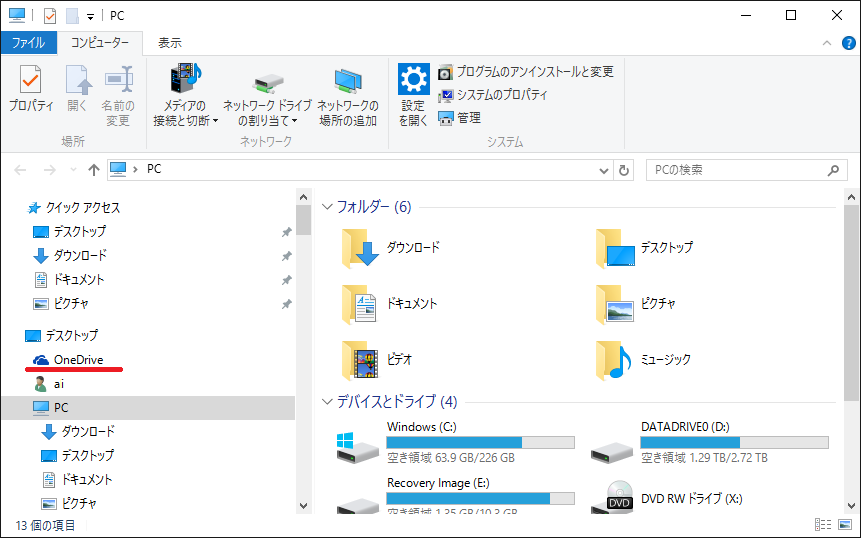
Task: Collapse the Devices and drives group
Action: click(x=328, y=402)
